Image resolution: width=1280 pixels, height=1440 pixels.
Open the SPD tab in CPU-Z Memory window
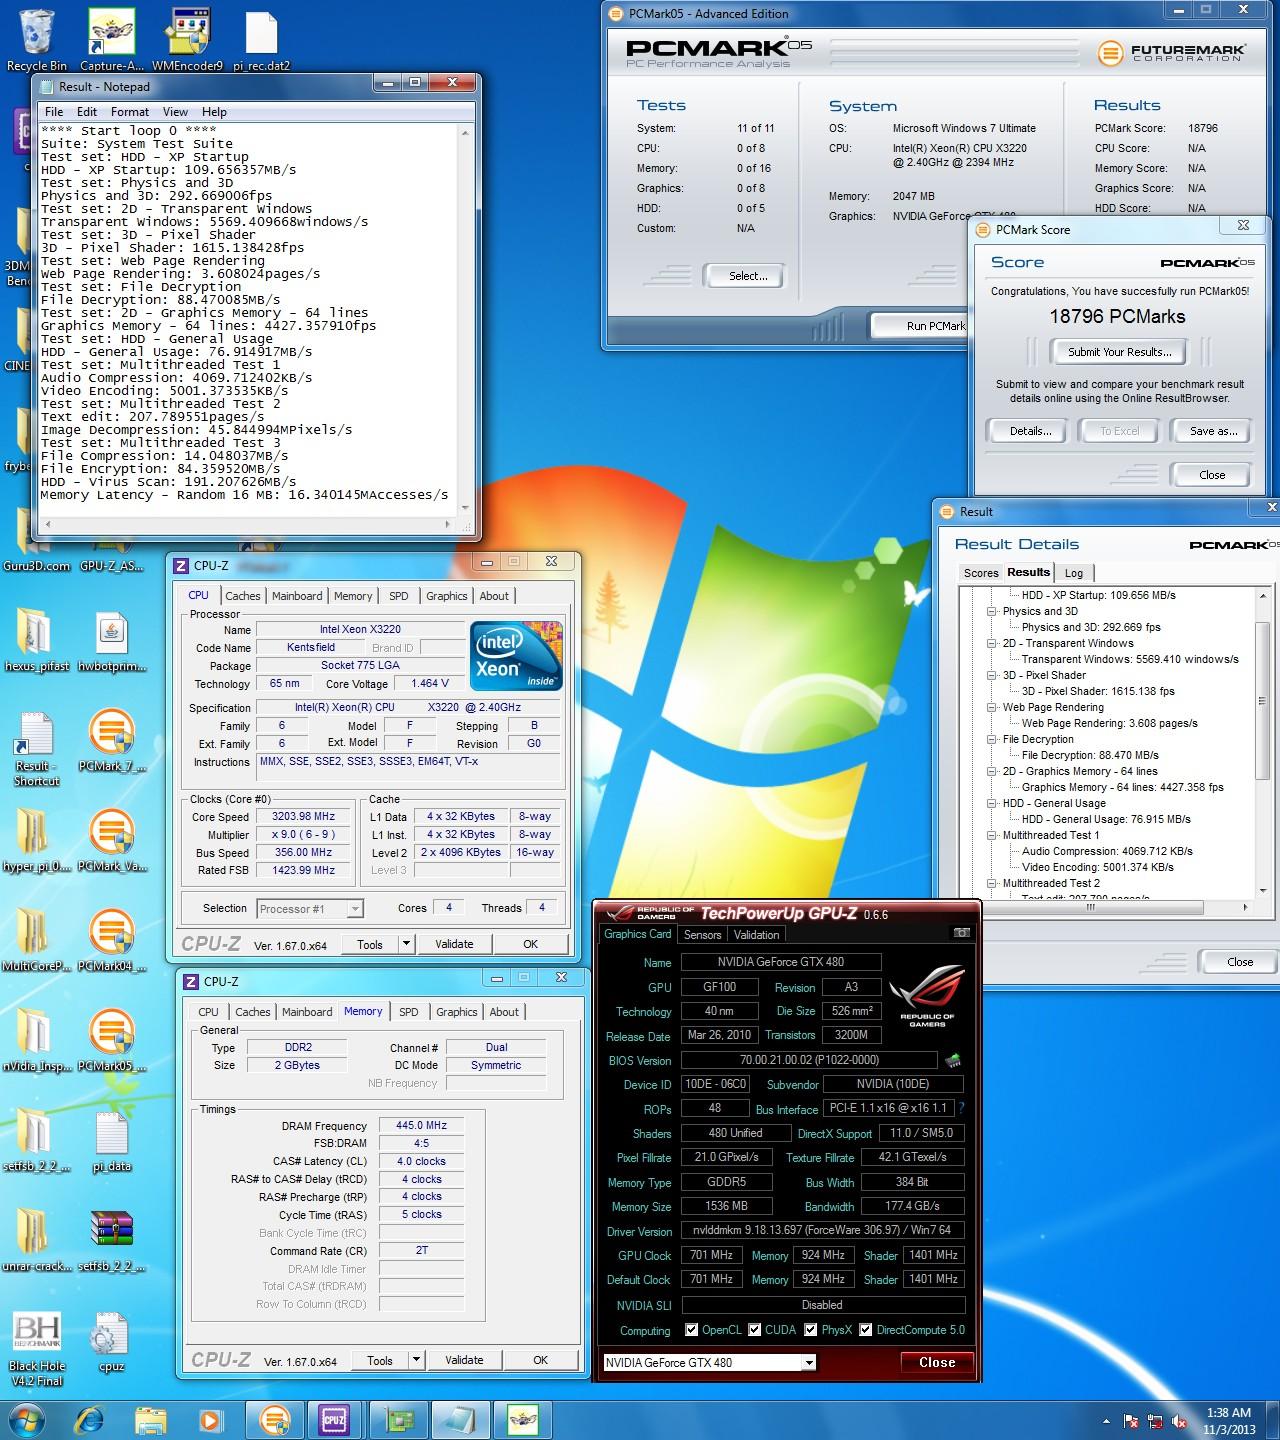click(409, 1012)
